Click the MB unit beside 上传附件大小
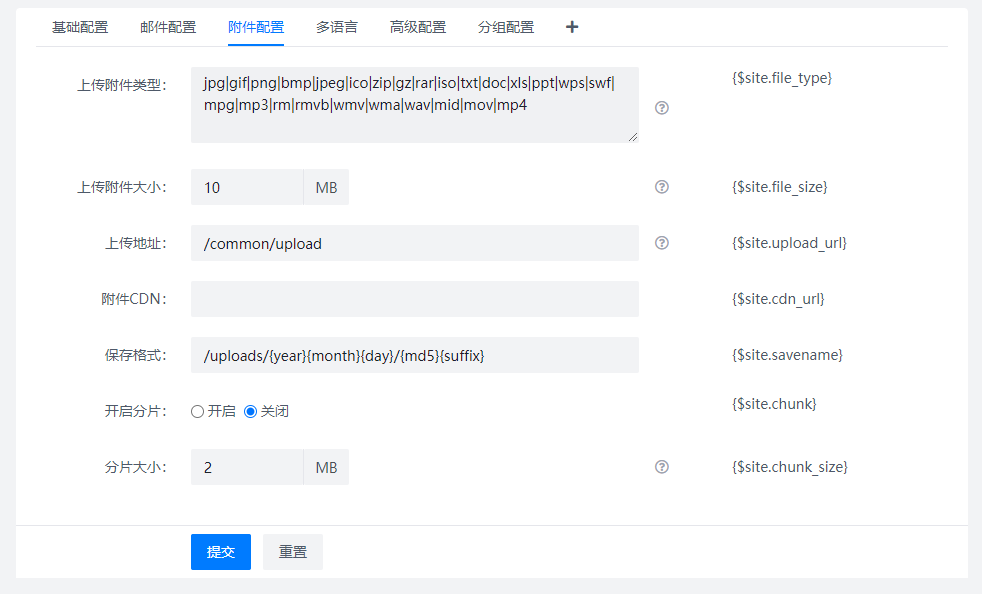The width and height of the screenshot is (982, 594). click(326, 187)
